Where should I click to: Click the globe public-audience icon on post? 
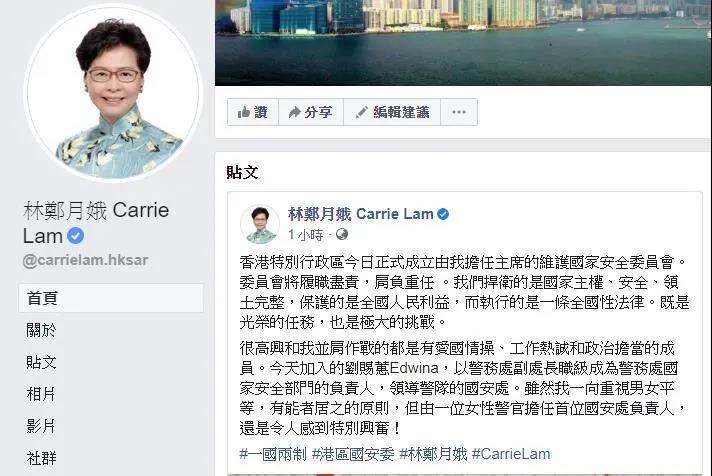[x=341, y=234]
